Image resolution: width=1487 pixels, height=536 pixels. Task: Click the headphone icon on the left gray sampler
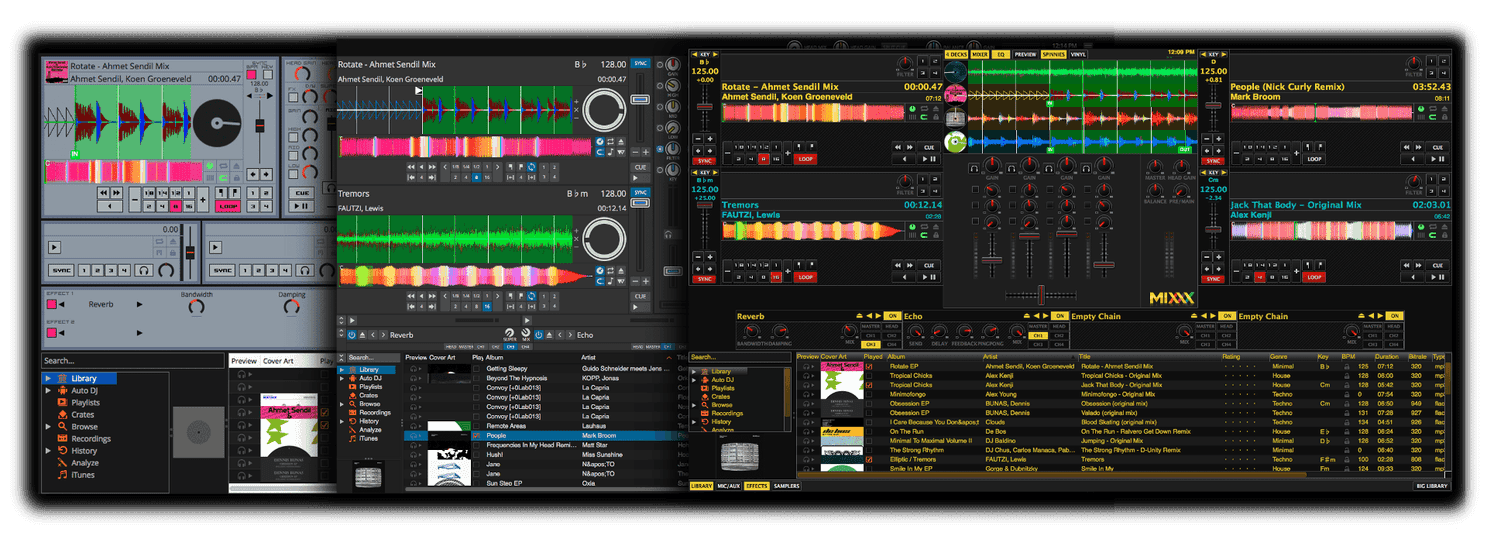(146, 270)
